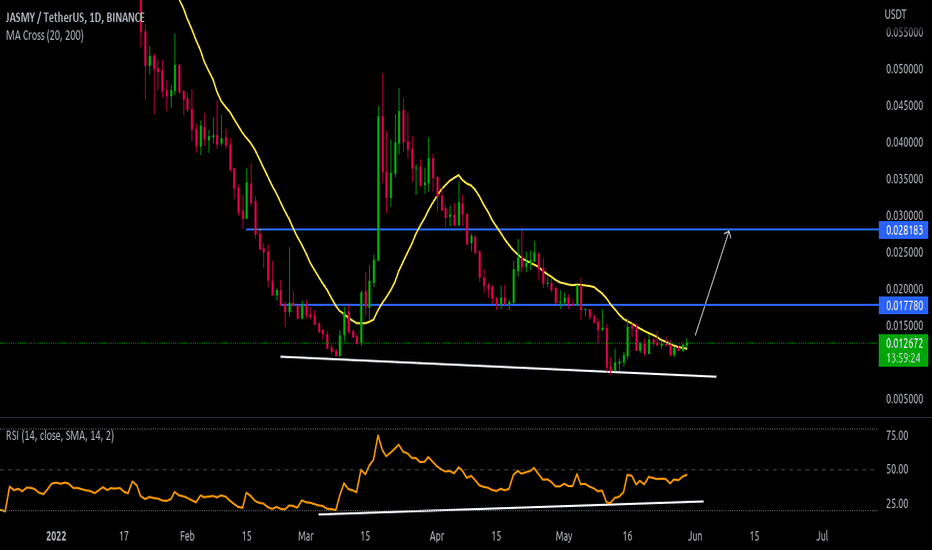Select the white trendline under price lows
Screen dimensions: 932x550
pos(498,366)
